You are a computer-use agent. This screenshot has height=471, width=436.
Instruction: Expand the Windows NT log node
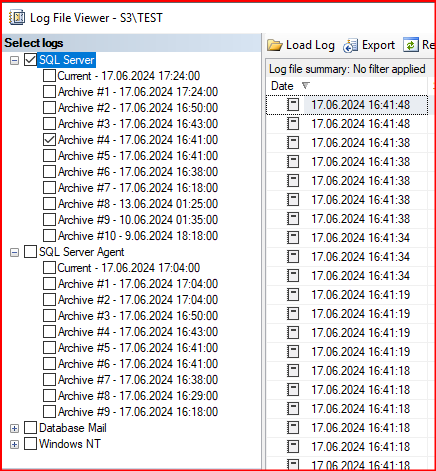click(x=14, y=444)
